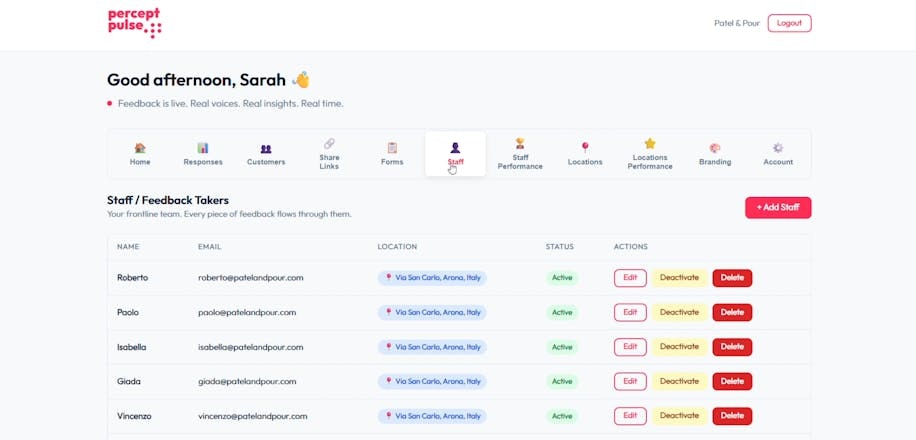Go to the Customers tab label
The height and width of the screenshot is (440, 916).
[x=266, y=162]
